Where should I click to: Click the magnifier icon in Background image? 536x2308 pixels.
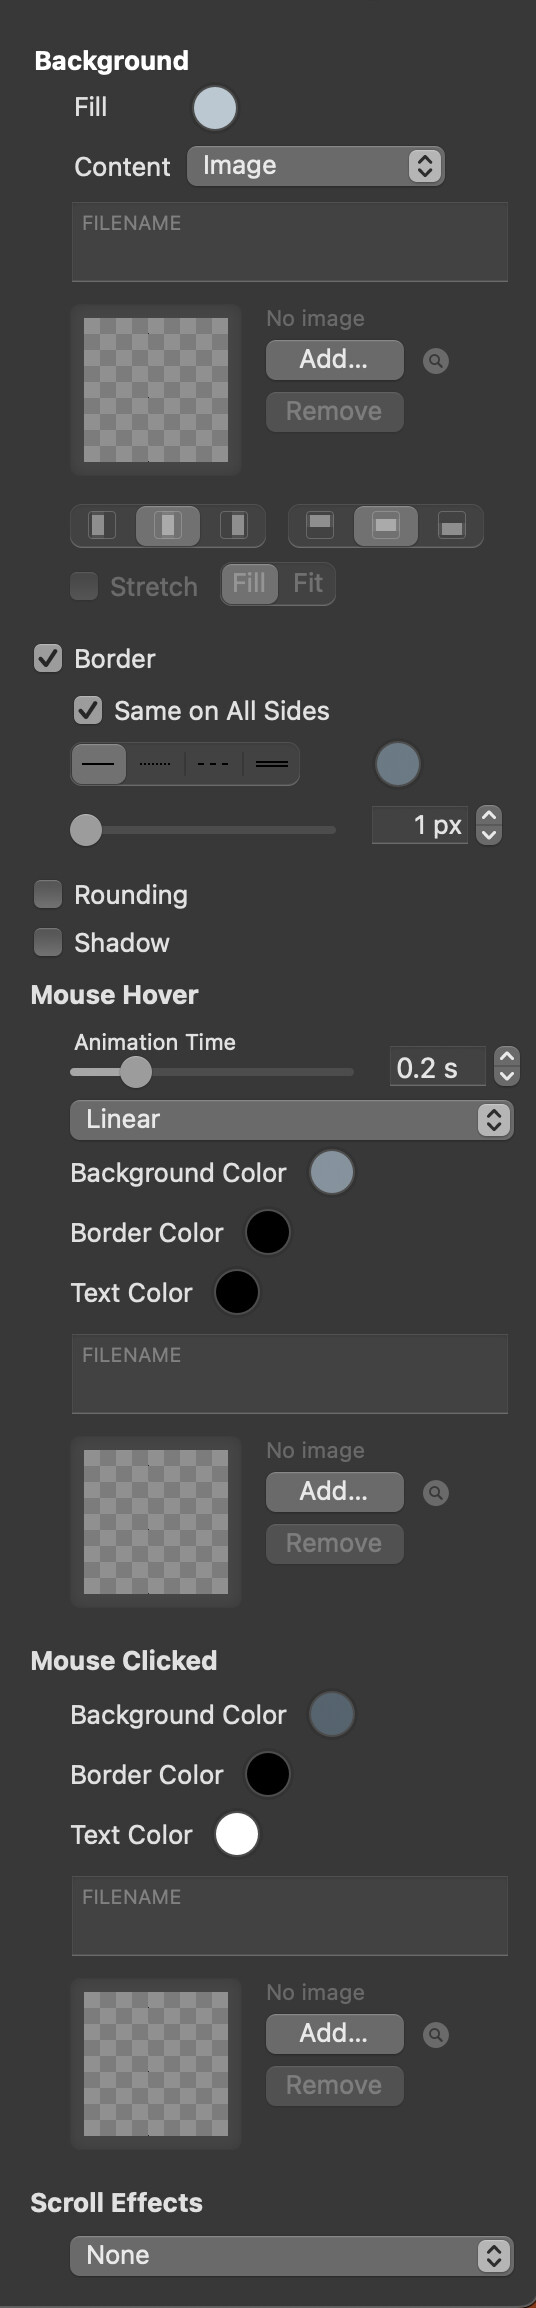[436, 361]
